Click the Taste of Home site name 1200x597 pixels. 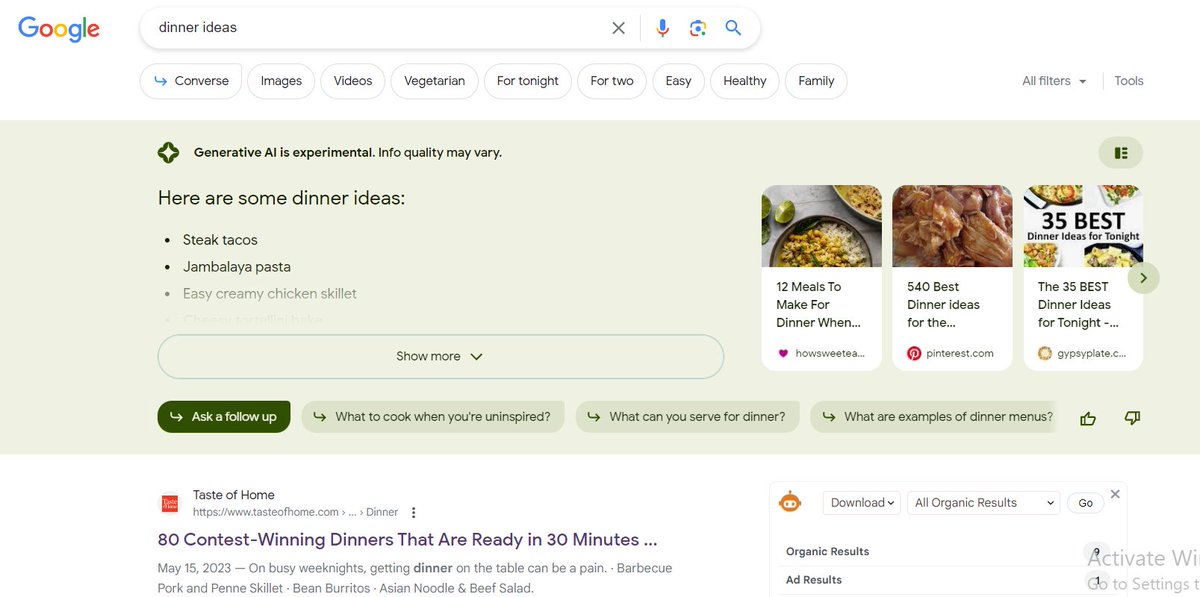click(234, 495)
